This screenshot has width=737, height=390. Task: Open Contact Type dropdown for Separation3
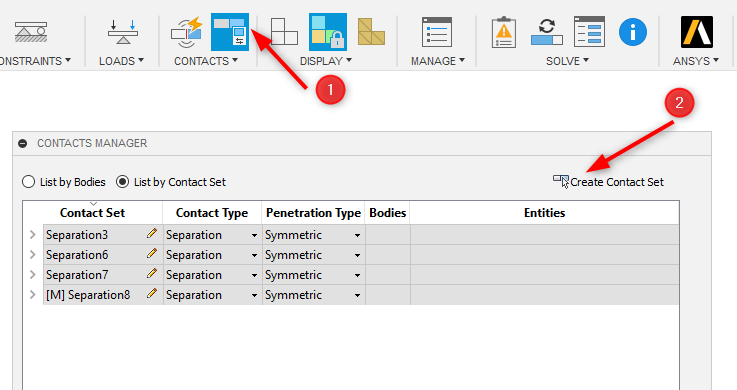(254, 235)
